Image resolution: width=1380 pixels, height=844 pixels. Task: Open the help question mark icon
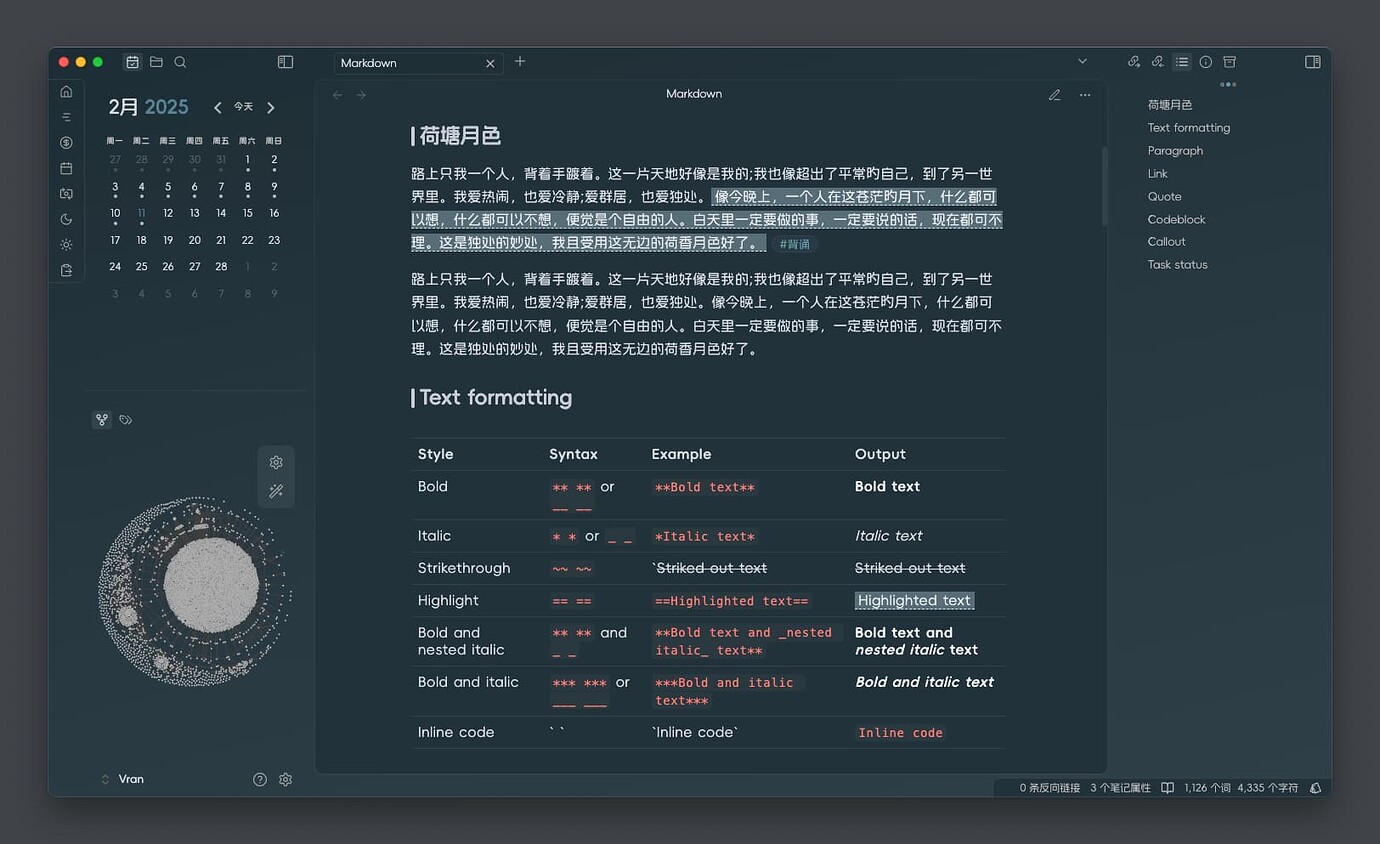point(260,779)
